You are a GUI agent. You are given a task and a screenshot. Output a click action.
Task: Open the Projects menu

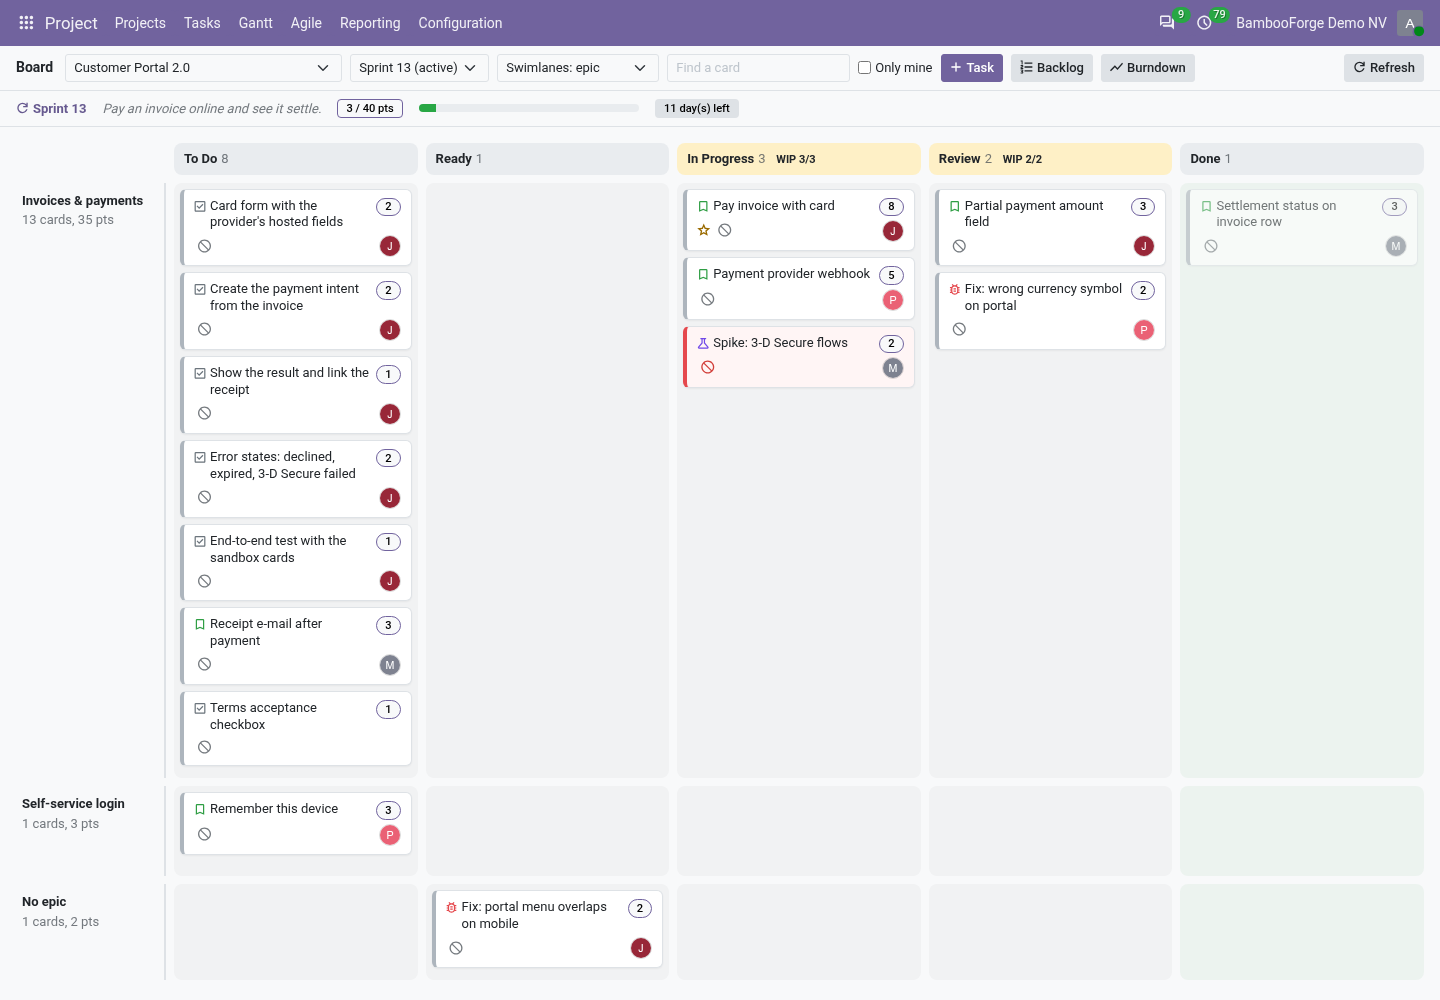[140, 23]
